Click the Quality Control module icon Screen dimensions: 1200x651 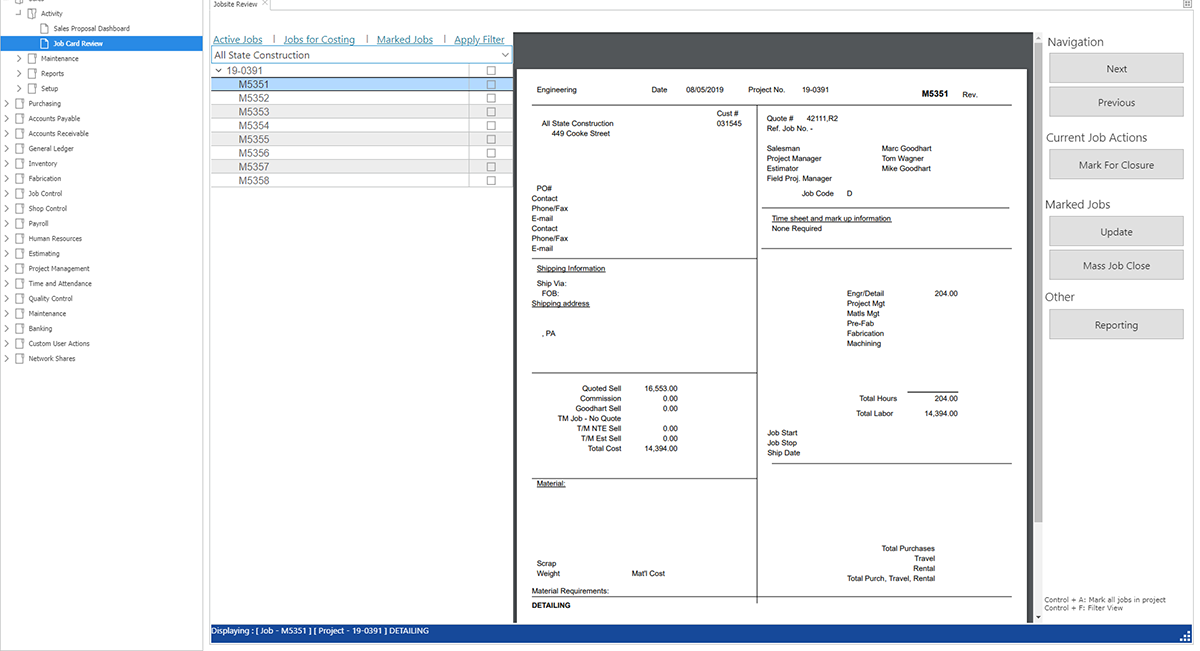click(20, 299)
